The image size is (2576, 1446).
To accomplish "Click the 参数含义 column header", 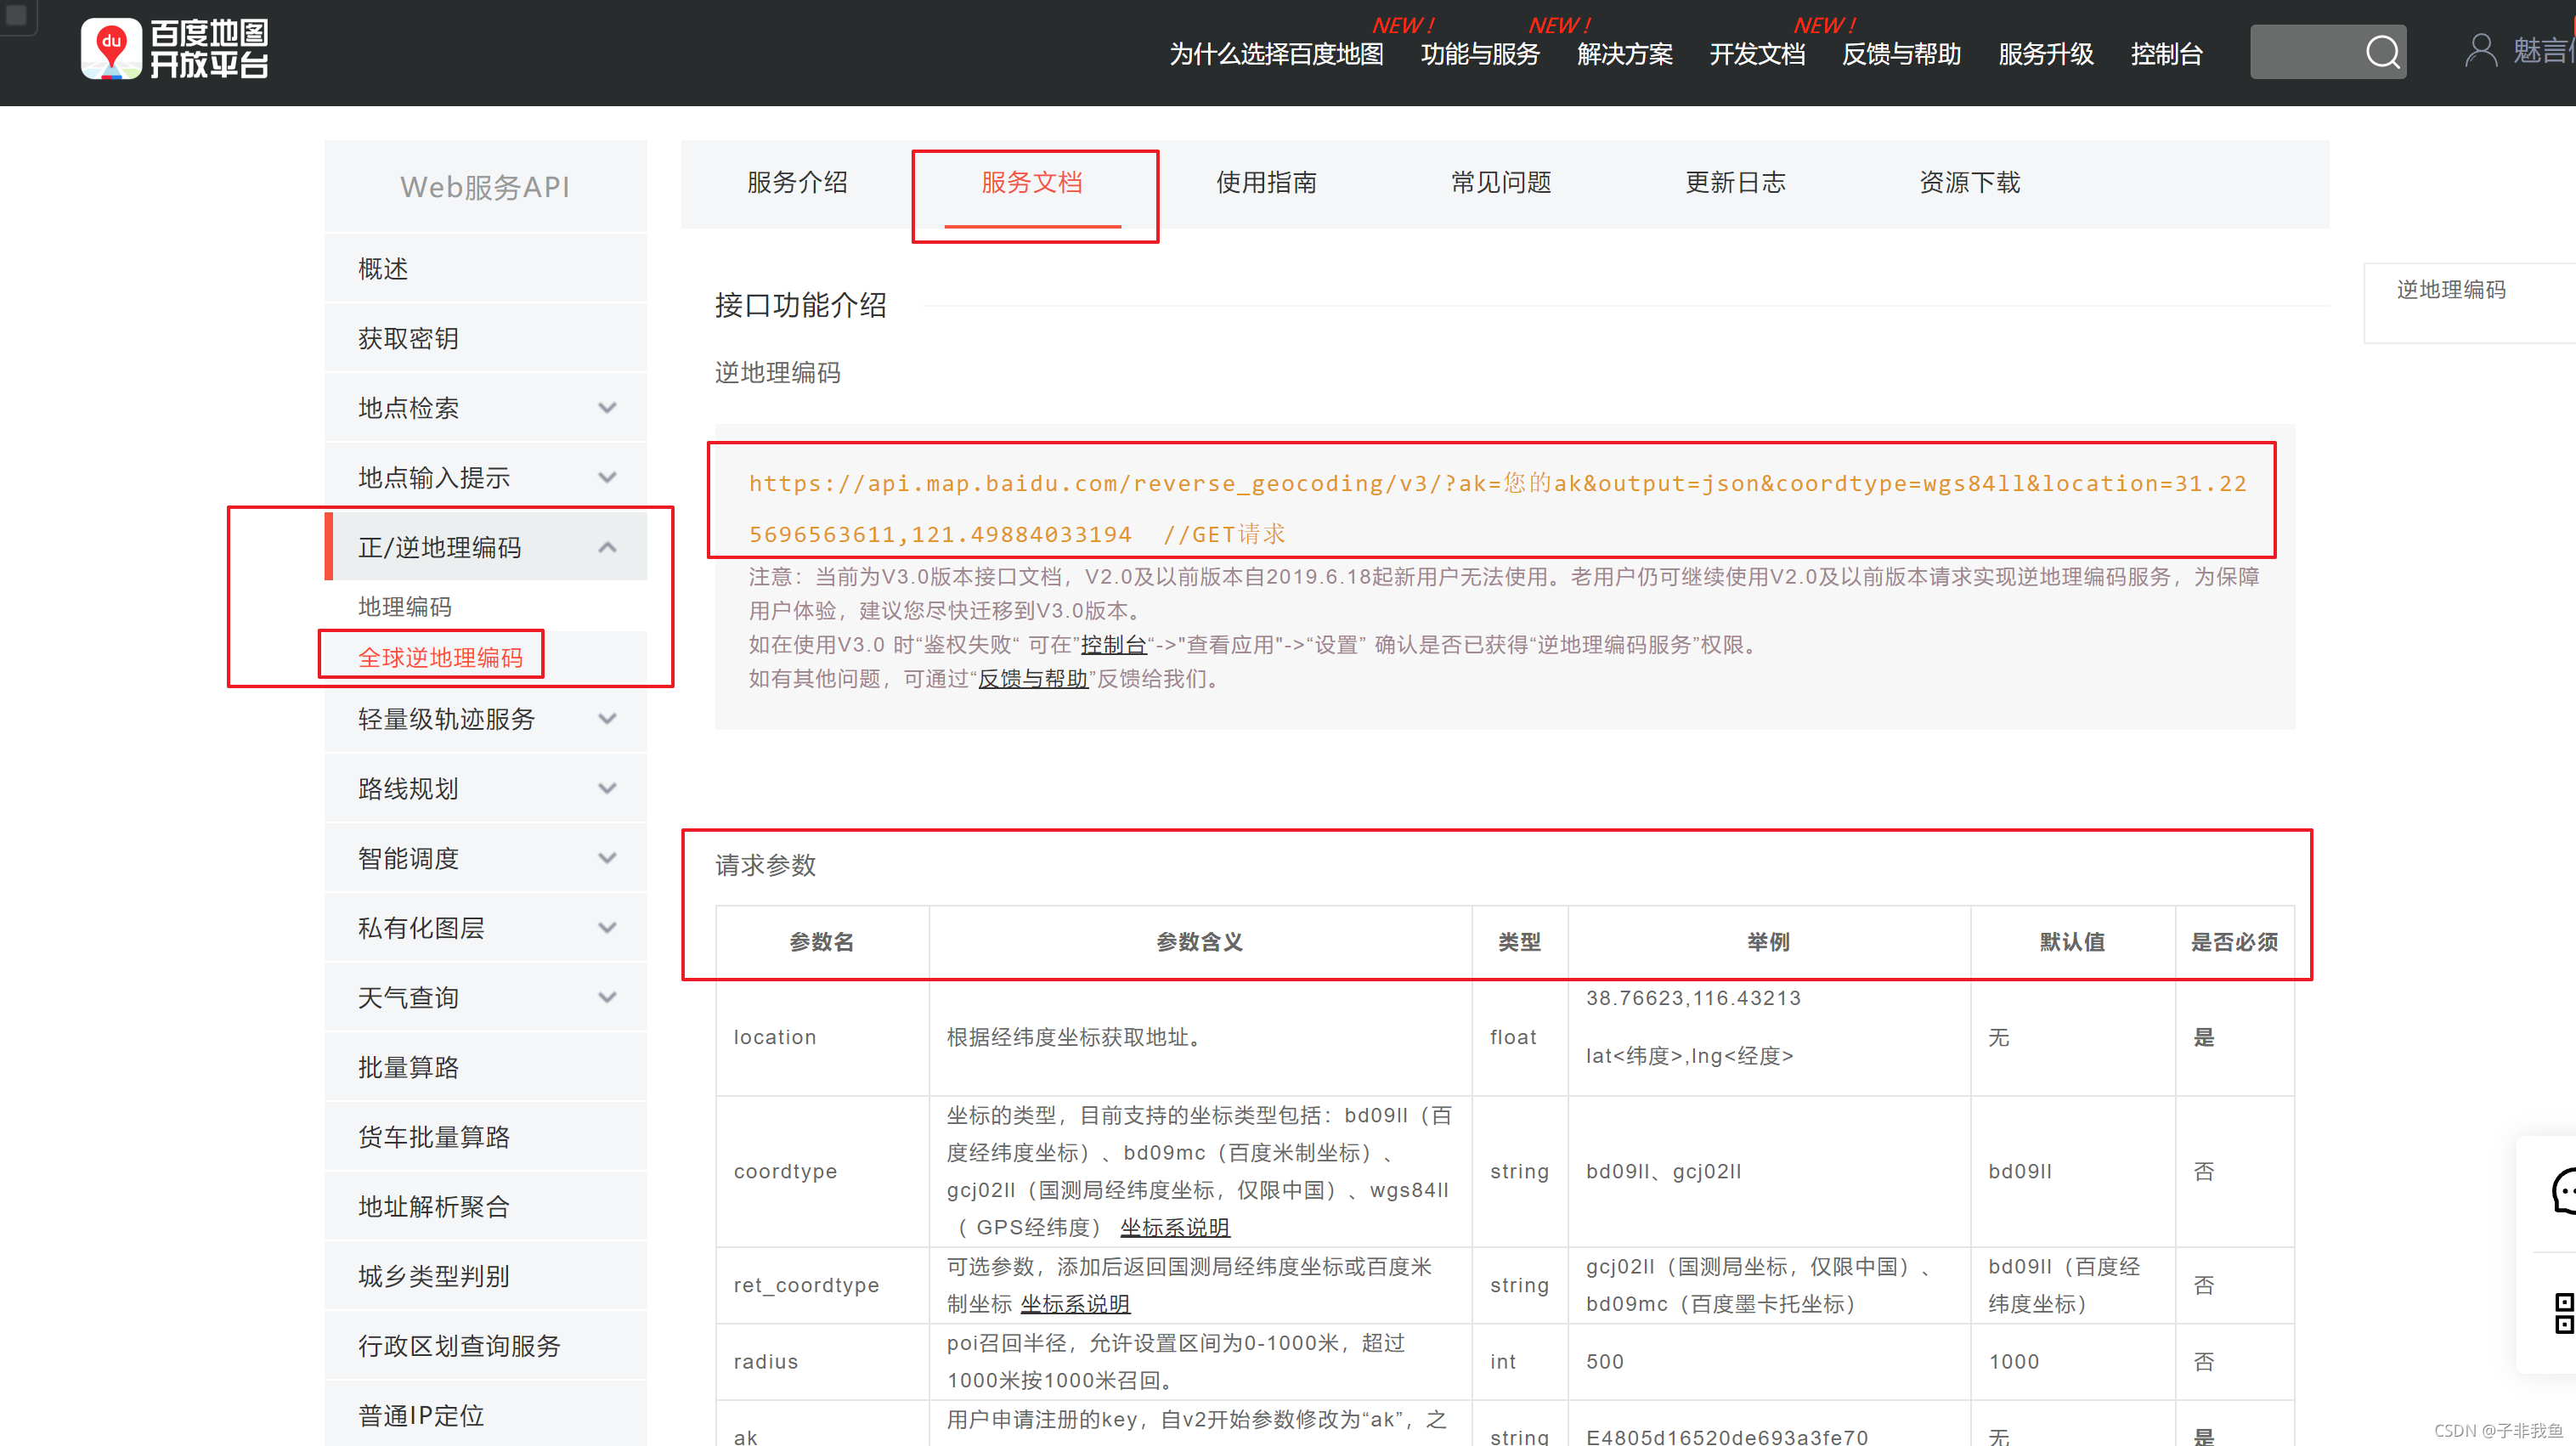I will [1200, 942].
